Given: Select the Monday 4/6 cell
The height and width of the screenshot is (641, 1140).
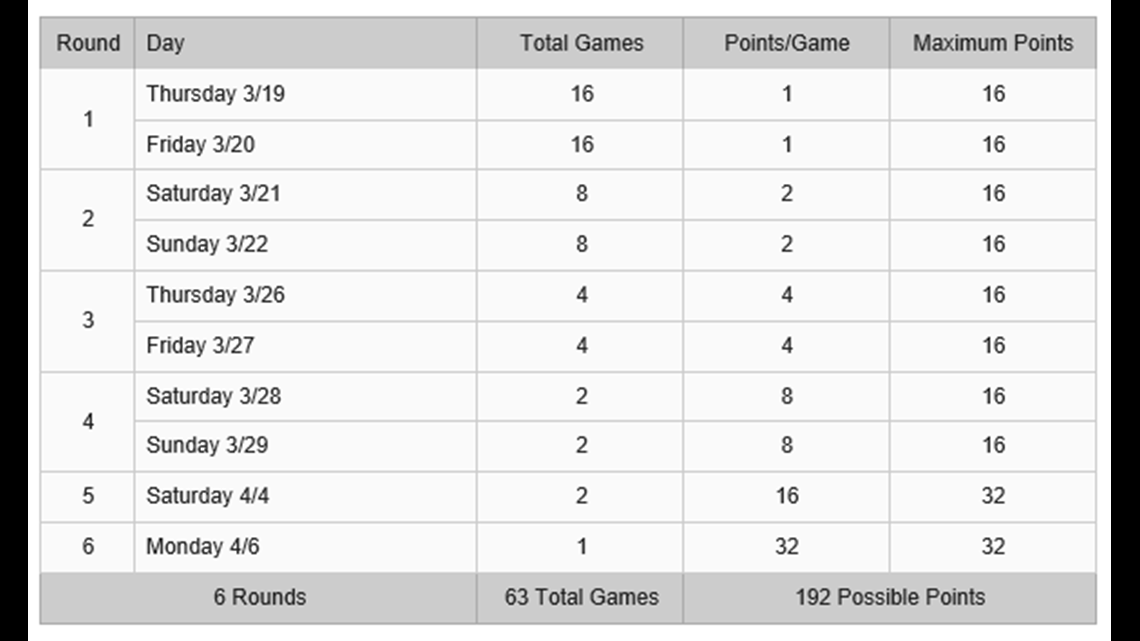Looking at the screenshot, I should (305, 547).
